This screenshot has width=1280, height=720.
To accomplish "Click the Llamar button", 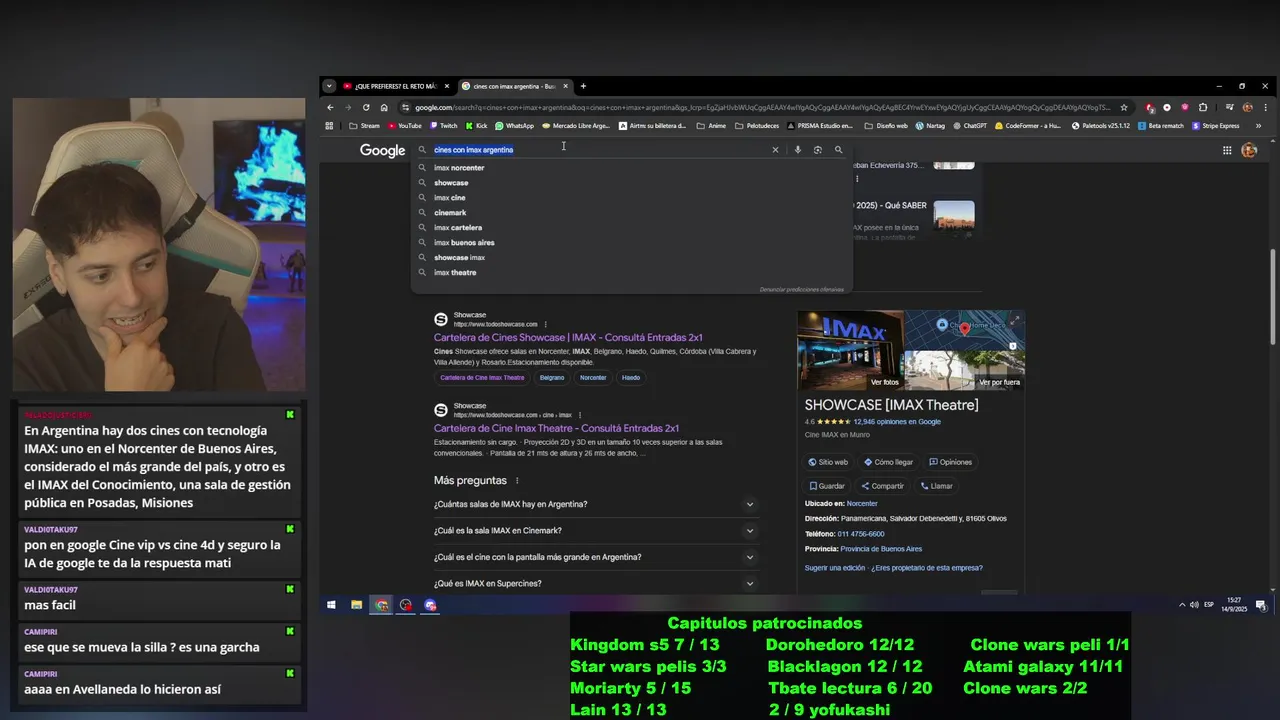I will (x=936, y=486).
